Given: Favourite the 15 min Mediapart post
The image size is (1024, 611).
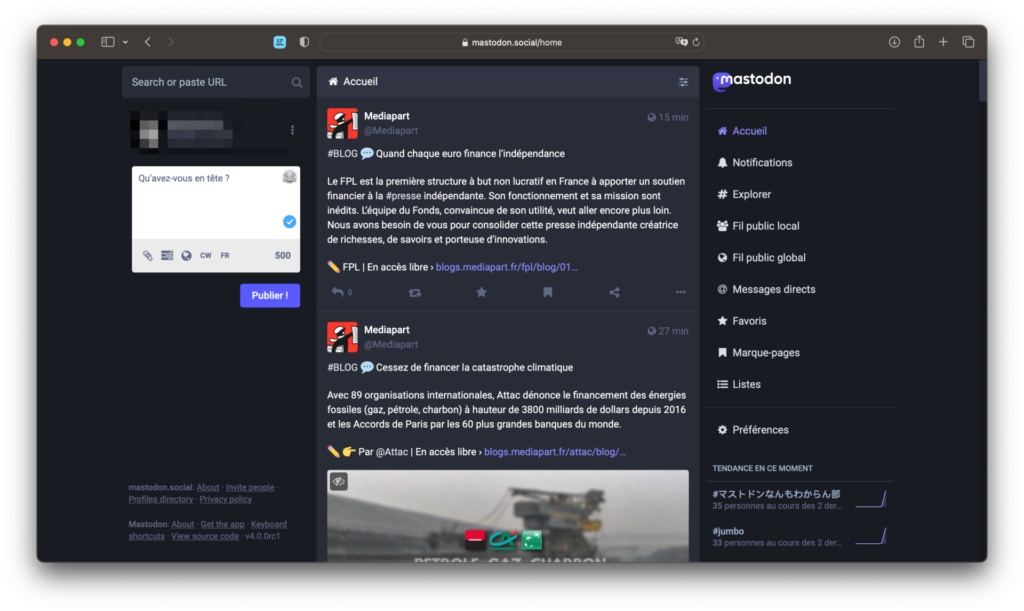Looking at the screenshot, I should click(x=481, y=292).
